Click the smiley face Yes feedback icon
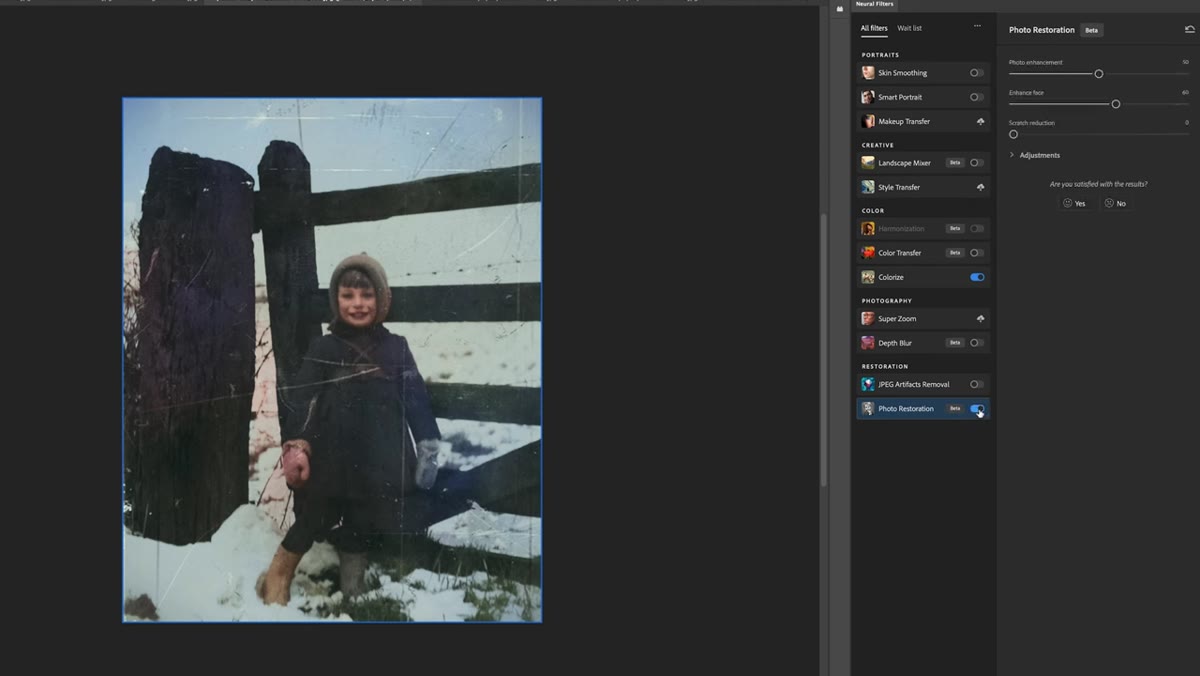Viewport: 1200px width, 676px height. [1068, 203]
